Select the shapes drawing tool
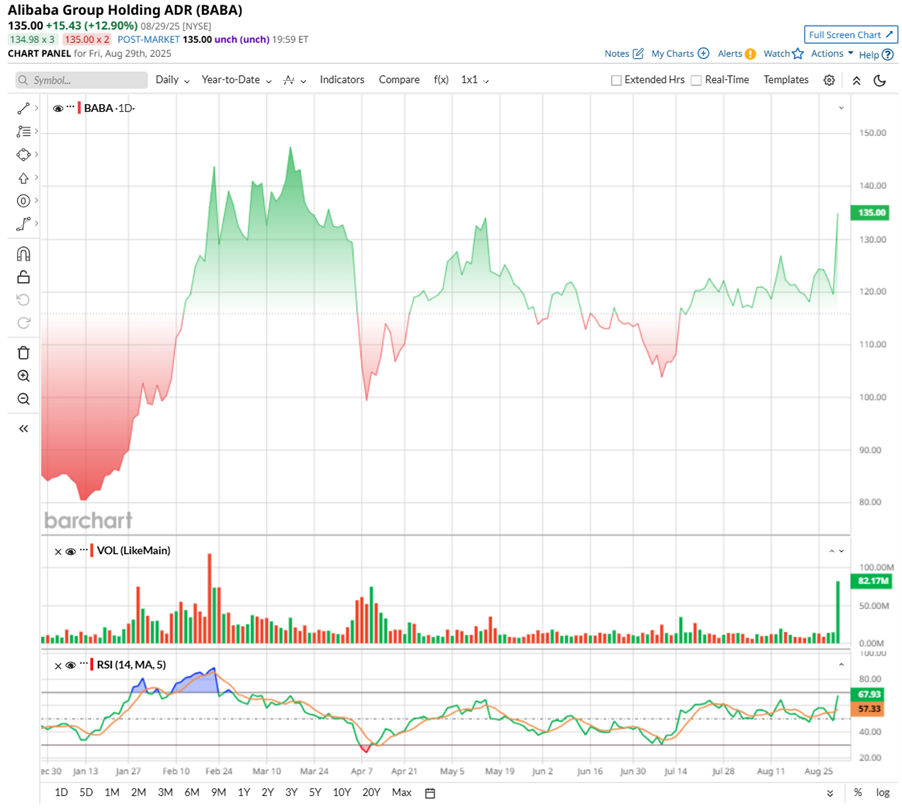This screenshot has height=810, width=902. [x=23, y=155]
